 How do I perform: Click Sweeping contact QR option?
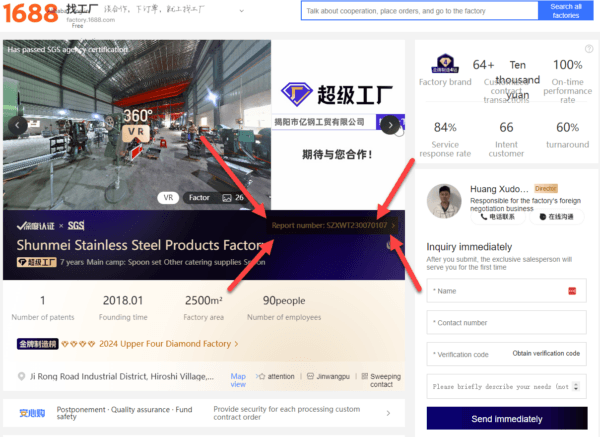point(382,380)
